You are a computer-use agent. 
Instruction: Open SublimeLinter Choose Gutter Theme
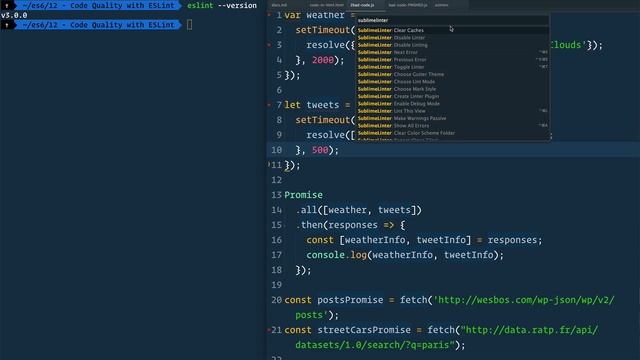coord(452,74)
